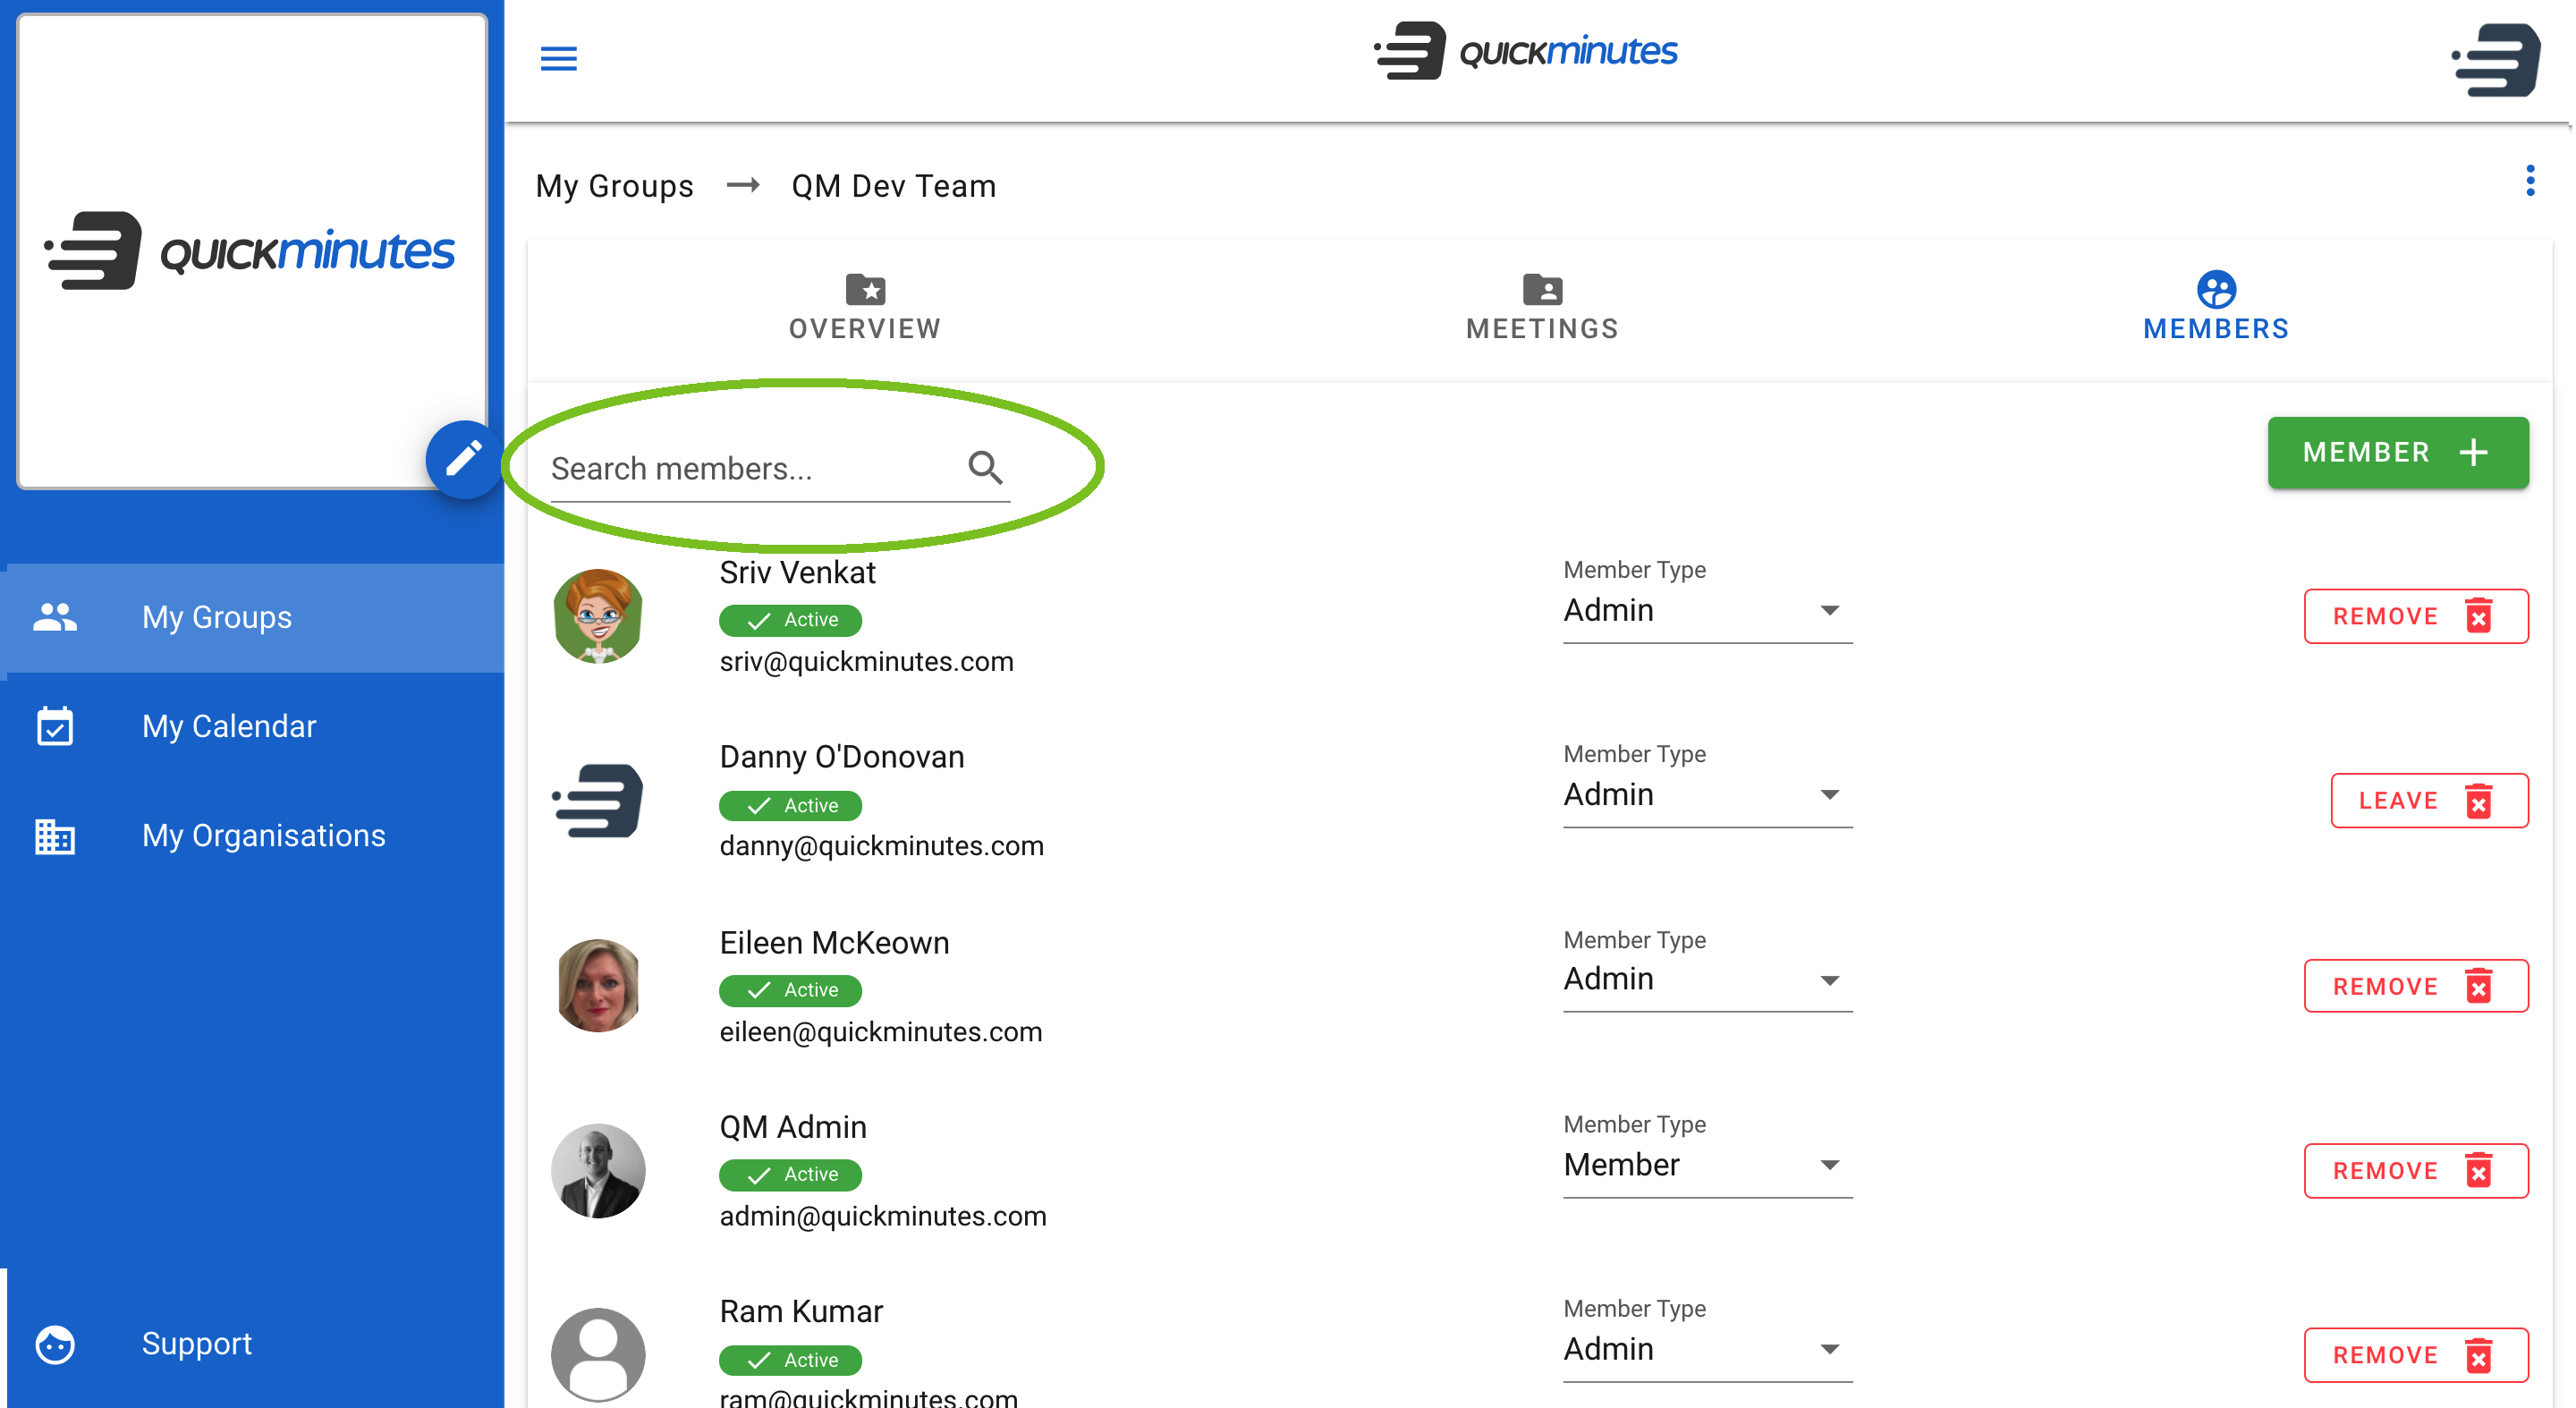Click trash icon in Sriv Venkat's Remove button

(2478, 616)
